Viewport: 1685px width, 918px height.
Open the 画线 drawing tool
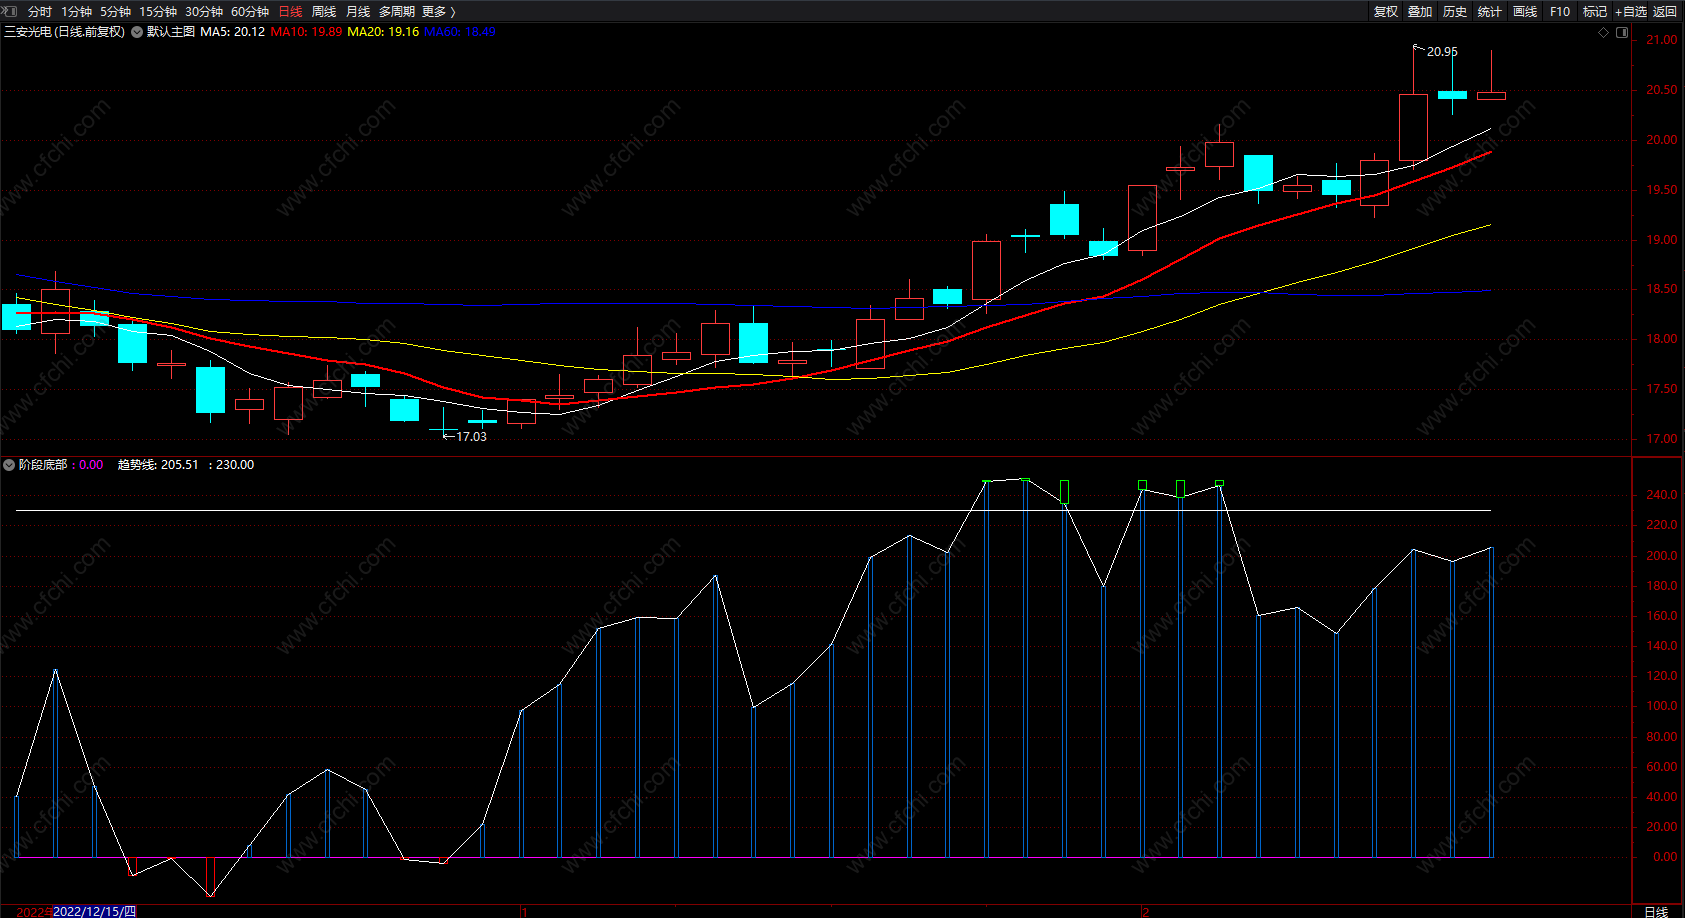(1525, 12)
